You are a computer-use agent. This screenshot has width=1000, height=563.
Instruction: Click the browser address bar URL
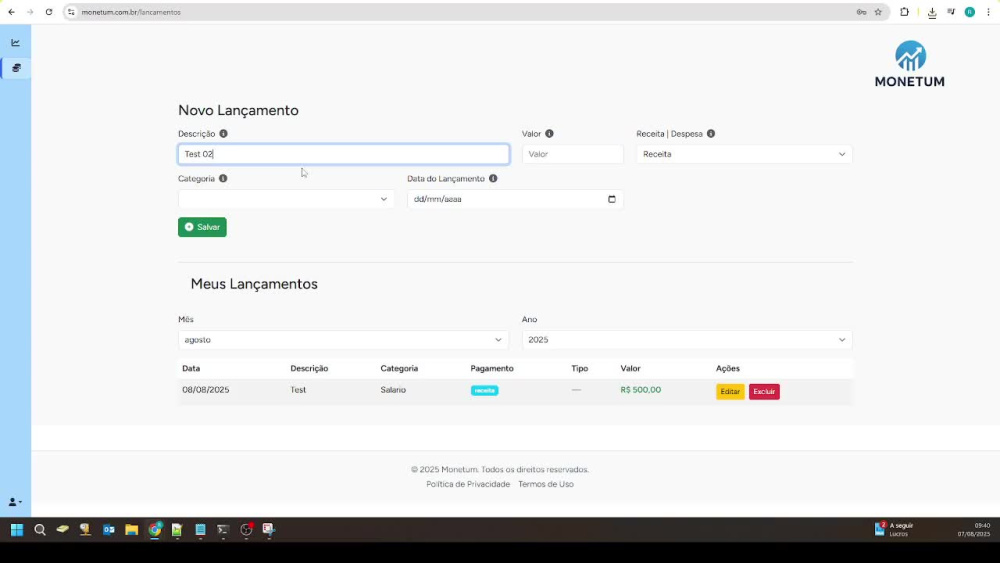point(131,12)
